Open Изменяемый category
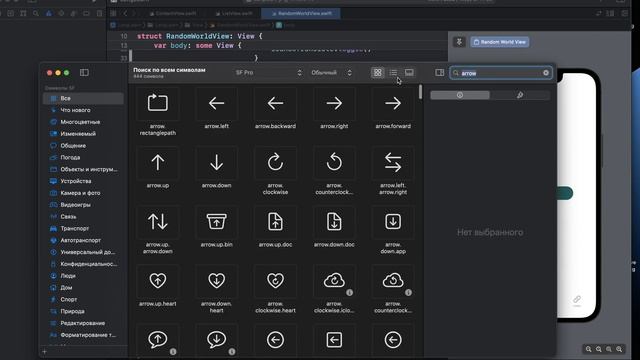 [x=83, y=134]
